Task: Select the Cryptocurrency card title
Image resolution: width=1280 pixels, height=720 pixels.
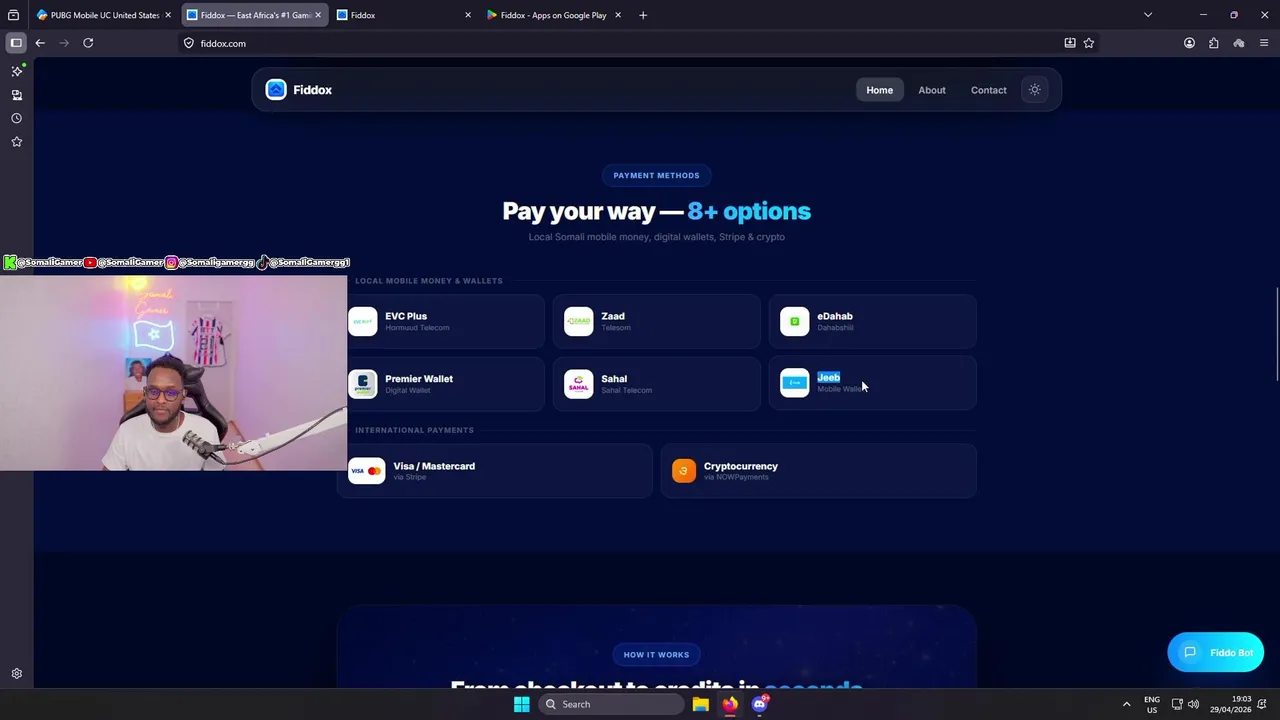Action: (x=741, y=466)
